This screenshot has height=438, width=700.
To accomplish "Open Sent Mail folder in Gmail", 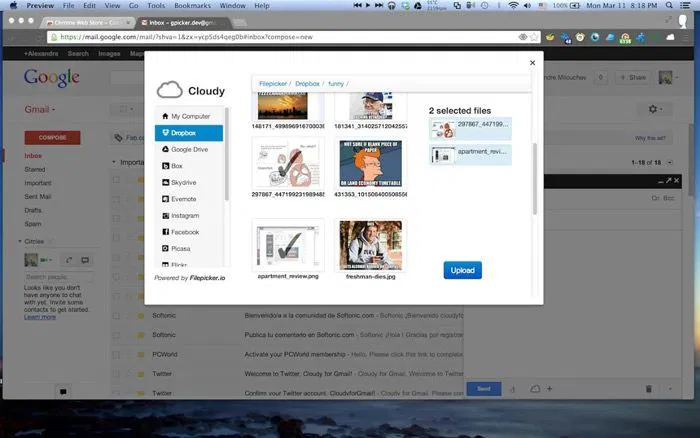I will coord(38,196).
